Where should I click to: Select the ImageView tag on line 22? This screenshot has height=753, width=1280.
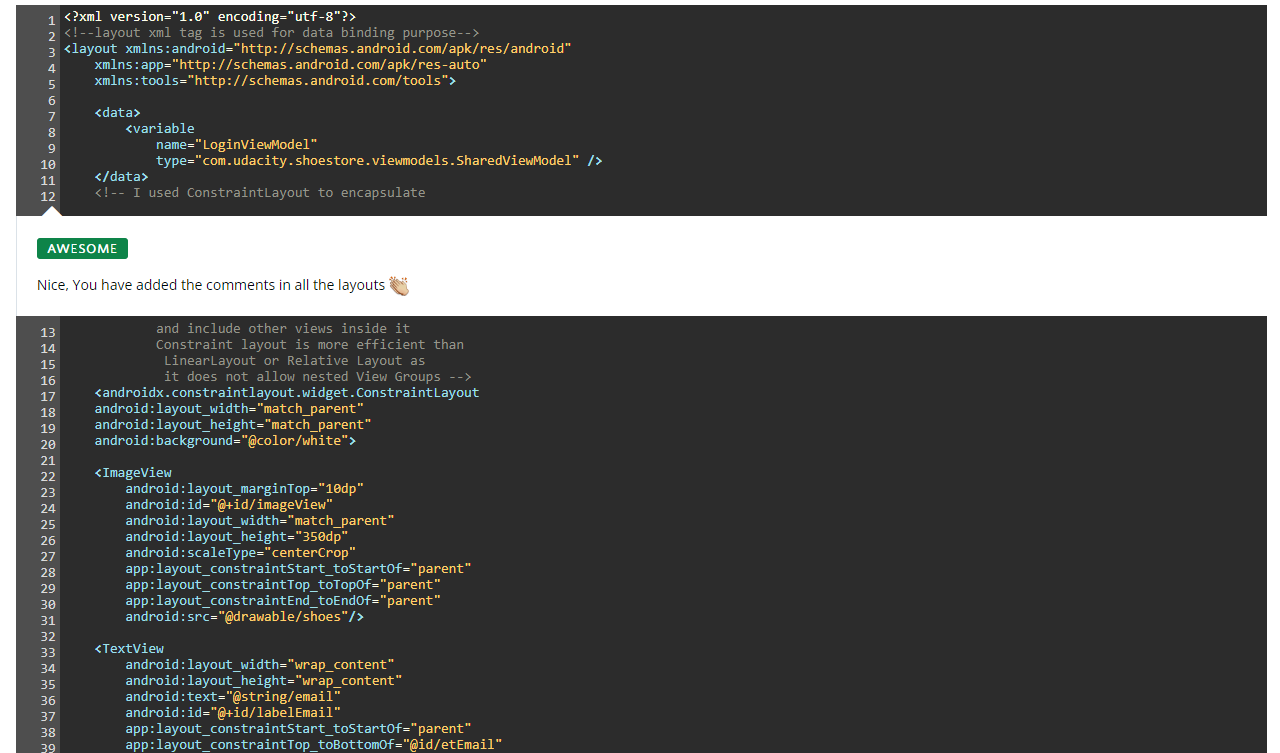point(134,472)
